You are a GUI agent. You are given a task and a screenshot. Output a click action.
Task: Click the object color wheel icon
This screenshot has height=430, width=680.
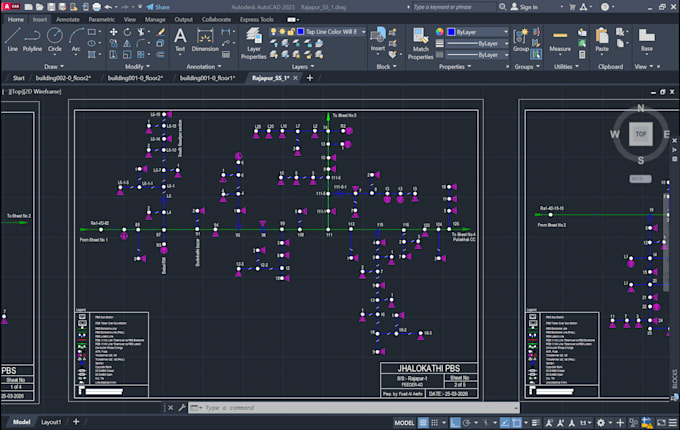[439, 32]
